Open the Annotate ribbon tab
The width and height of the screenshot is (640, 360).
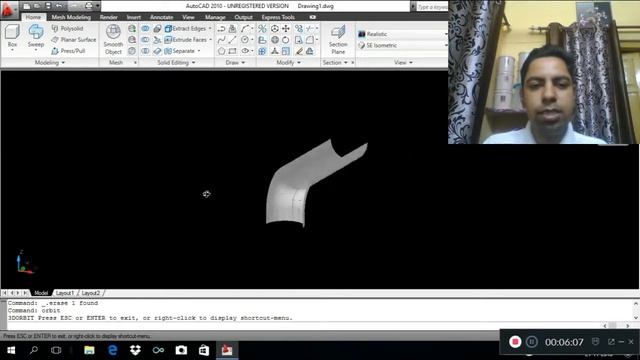(x=162, y=17)
